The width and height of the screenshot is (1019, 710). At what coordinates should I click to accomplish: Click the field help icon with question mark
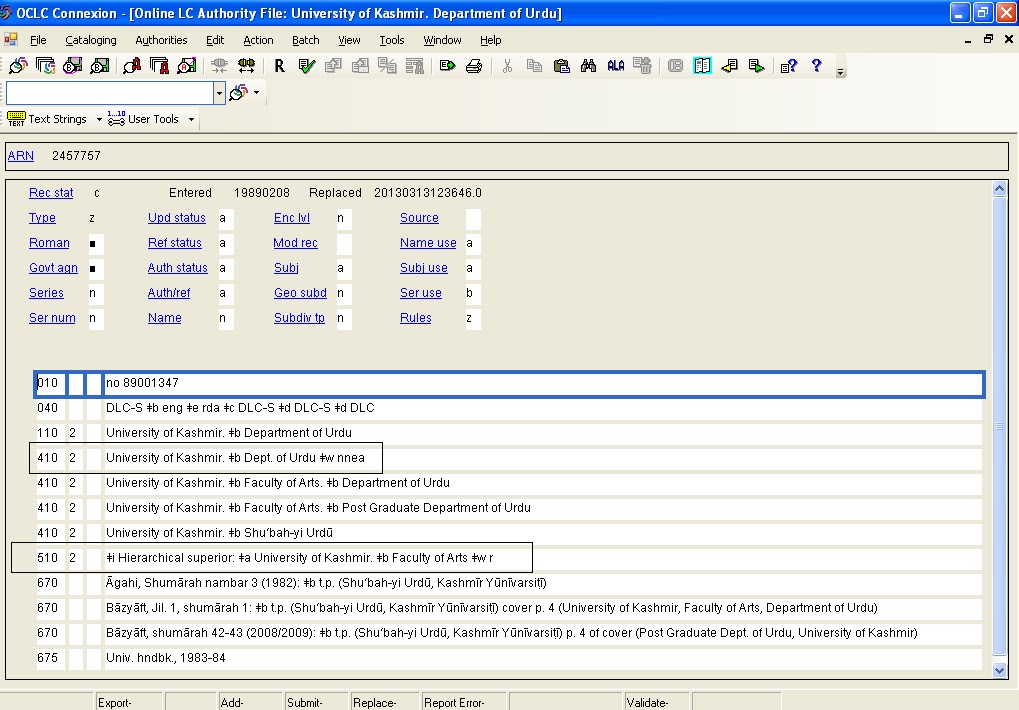789,66
